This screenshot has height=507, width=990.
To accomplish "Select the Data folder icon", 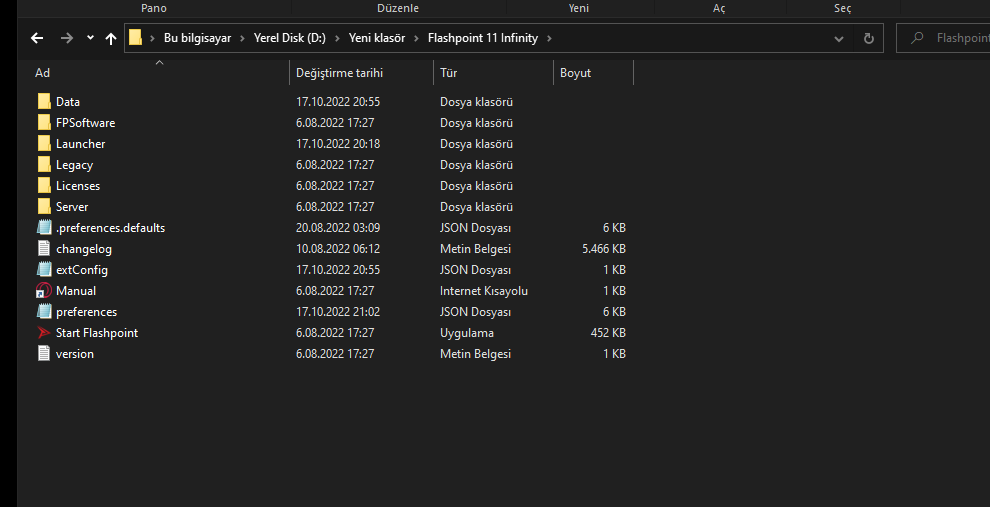I will point(44,102).
